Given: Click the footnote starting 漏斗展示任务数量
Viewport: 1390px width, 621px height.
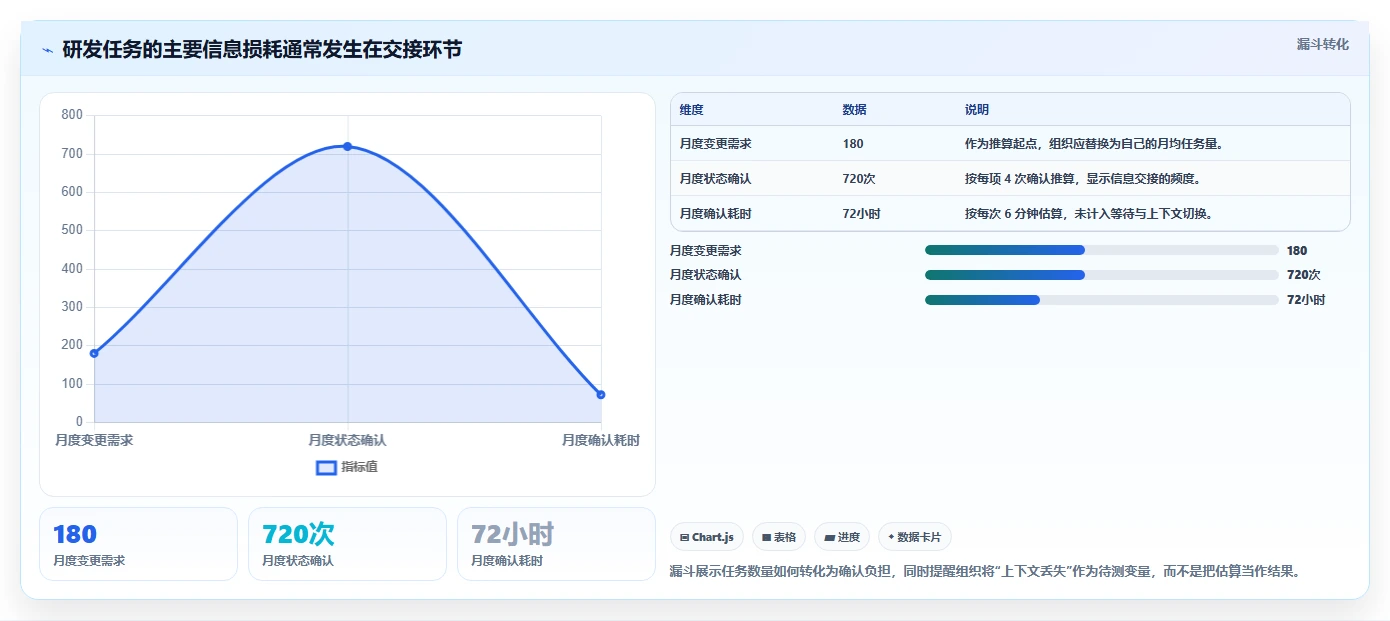Looking at the screenshot, I should tap(987, 572).
